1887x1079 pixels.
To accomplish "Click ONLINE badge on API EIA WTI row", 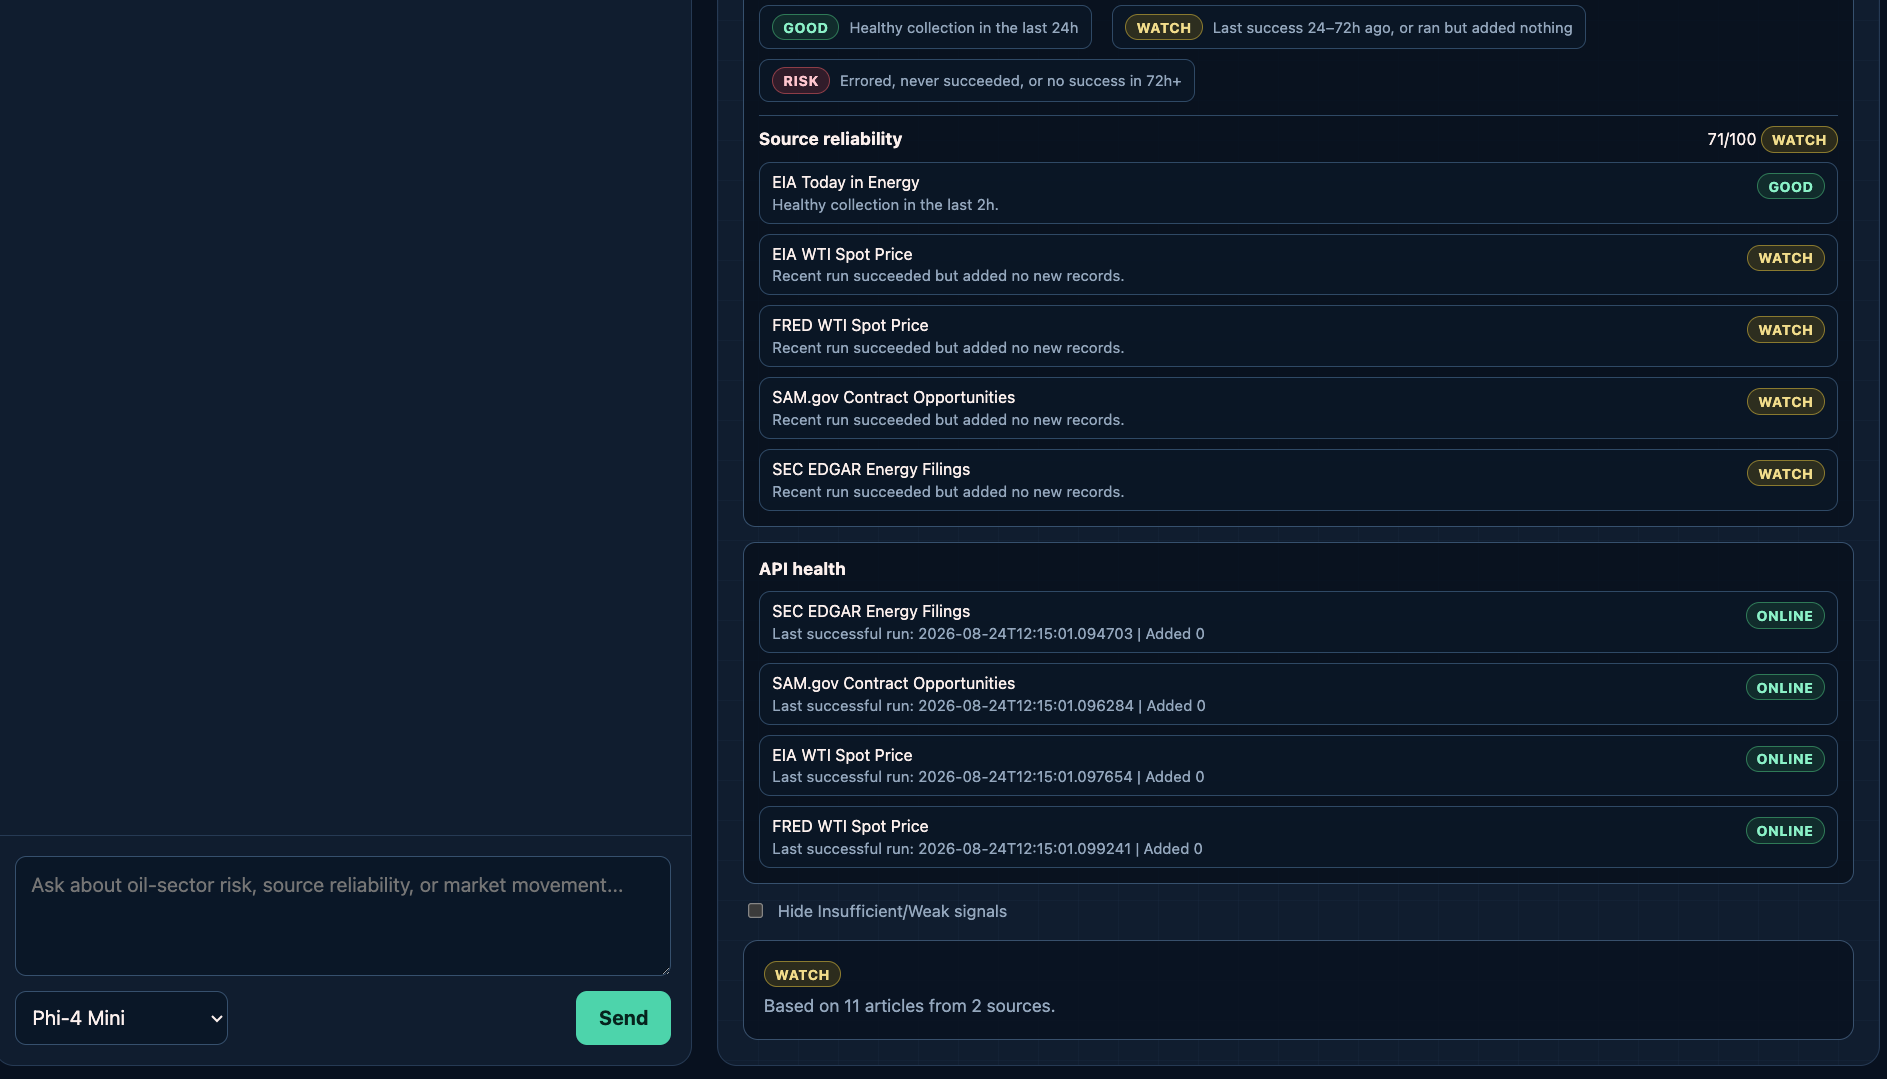I will click(x=1785, y=759).
